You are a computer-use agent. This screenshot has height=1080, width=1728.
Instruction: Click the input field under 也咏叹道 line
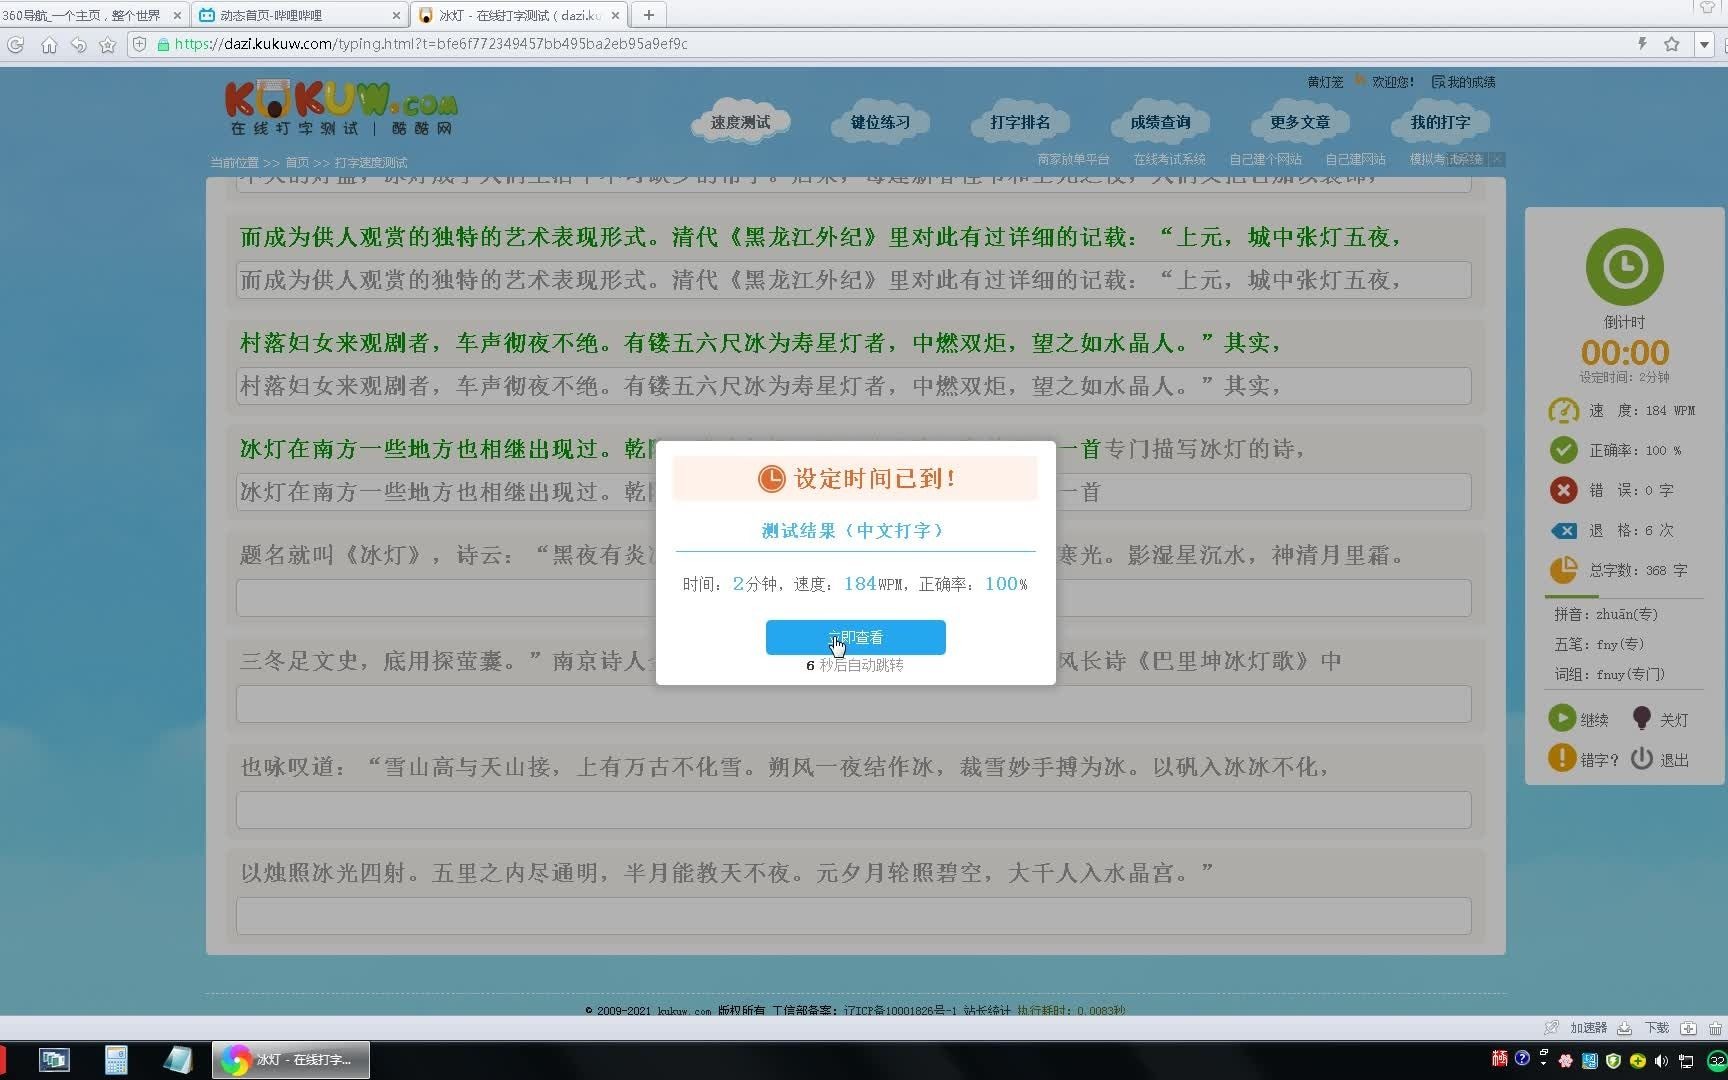(x=853, y=810)
